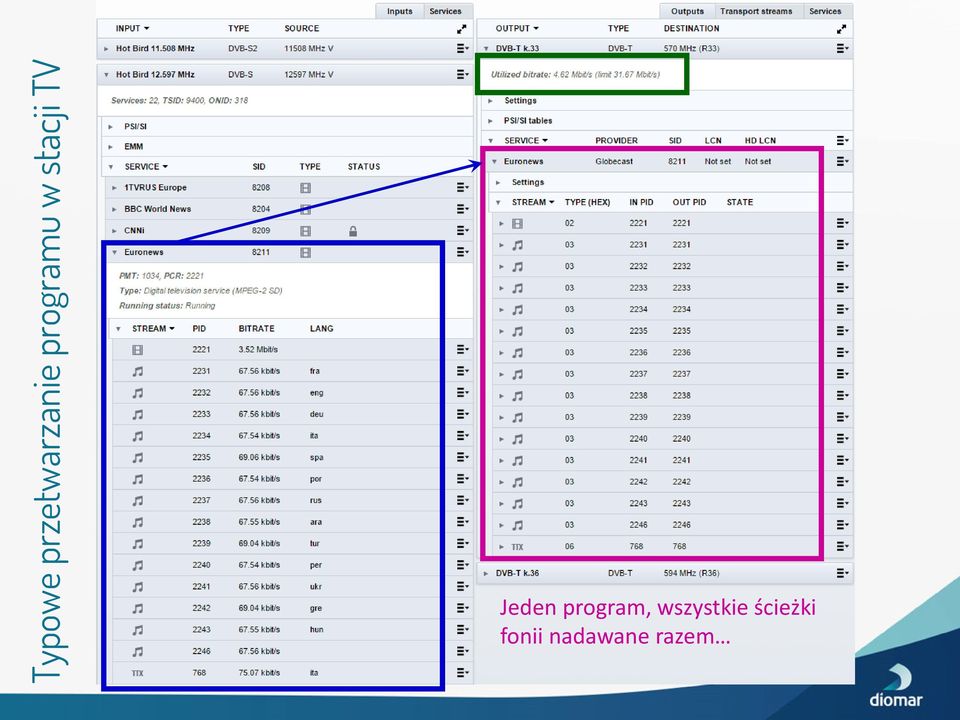Expand the EMM section
960x720 pixels.
110,147
